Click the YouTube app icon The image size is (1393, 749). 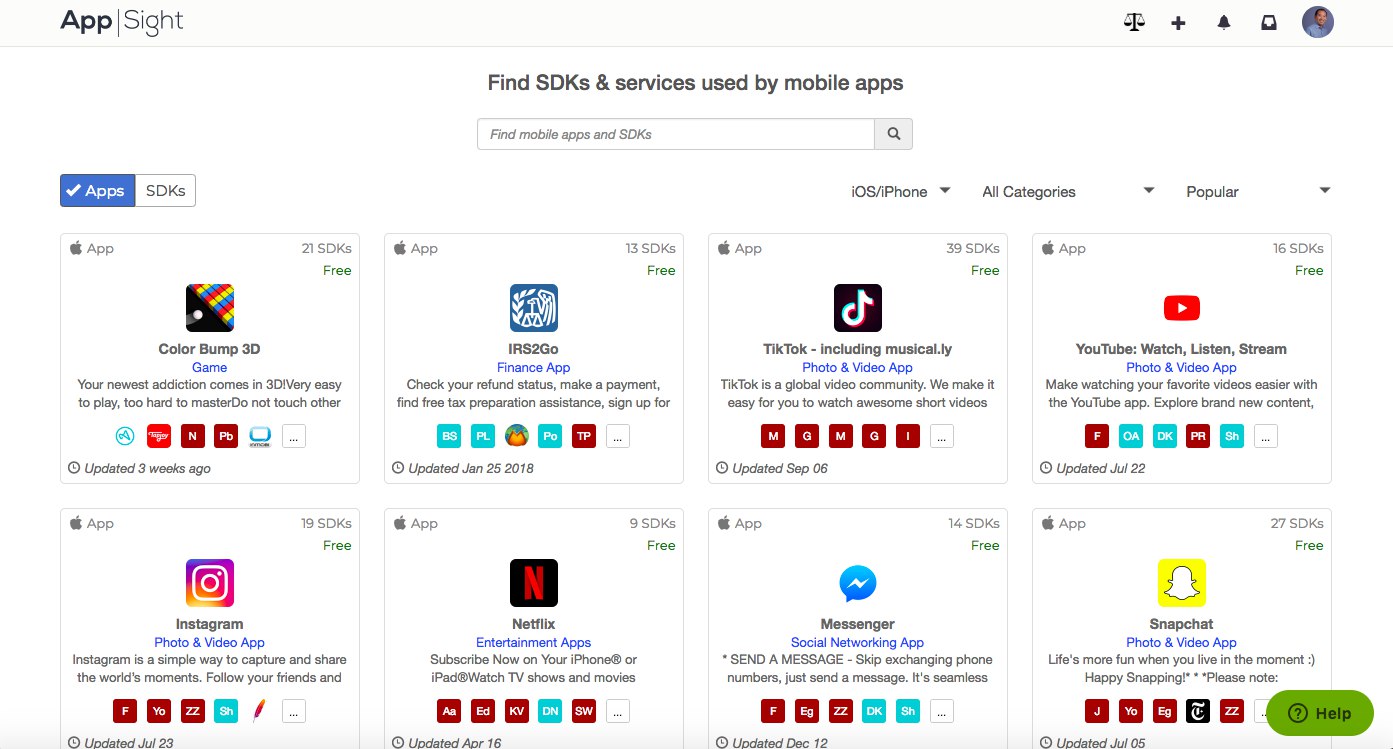click(x=1182, y=308)
